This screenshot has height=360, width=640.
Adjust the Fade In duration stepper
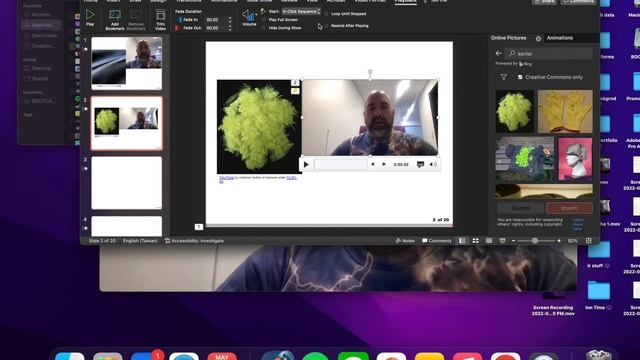coord(230,20)
